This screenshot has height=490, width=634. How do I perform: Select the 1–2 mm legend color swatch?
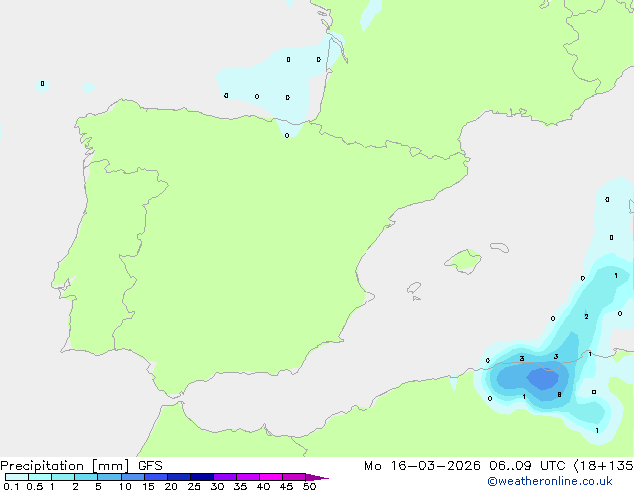63,477
